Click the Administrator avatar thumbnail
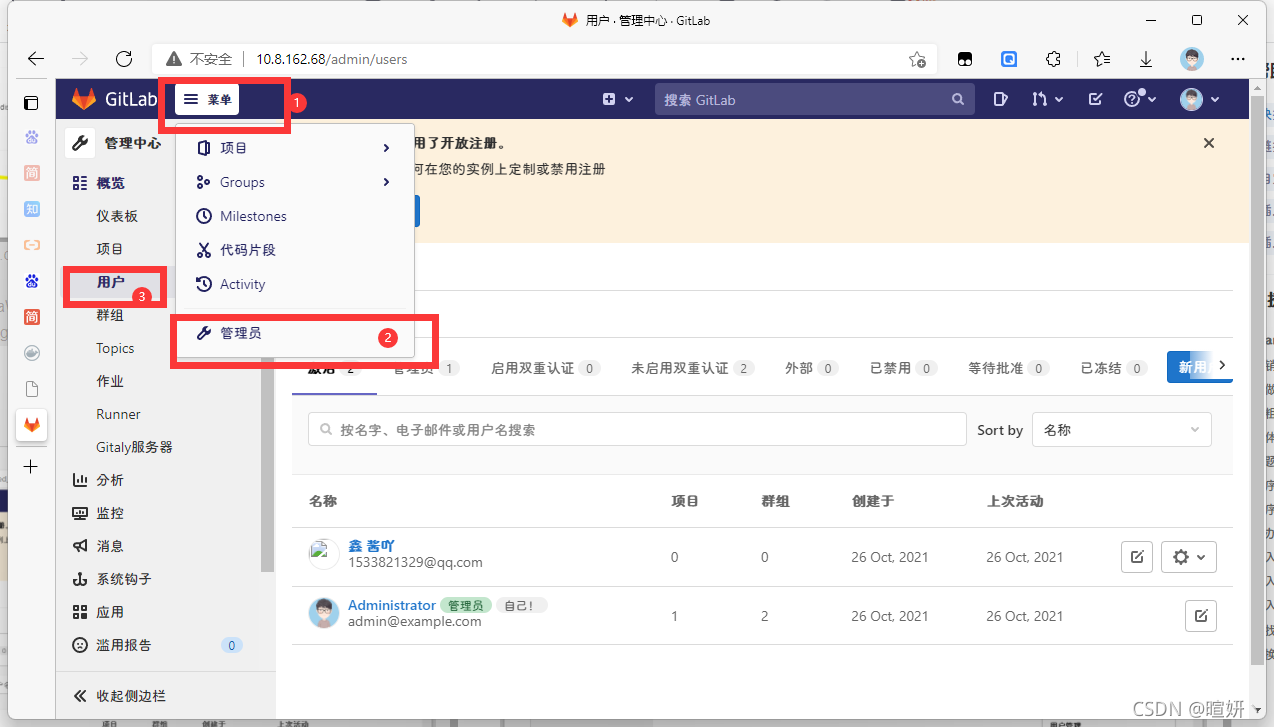The height and width of the screenshot is (727, 1274). pyautogui.click(x=324, y=613)
